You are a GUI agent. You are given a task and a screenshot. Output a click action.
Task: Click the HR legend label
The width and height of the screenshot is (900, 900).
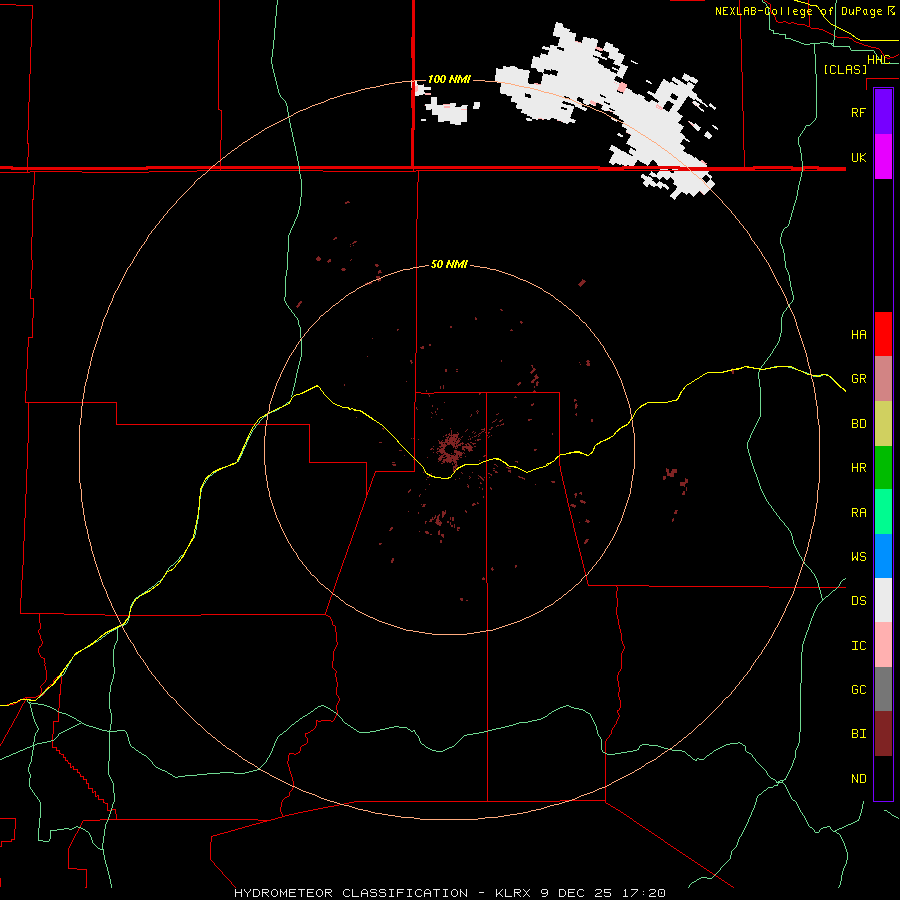tap(858, 468)
